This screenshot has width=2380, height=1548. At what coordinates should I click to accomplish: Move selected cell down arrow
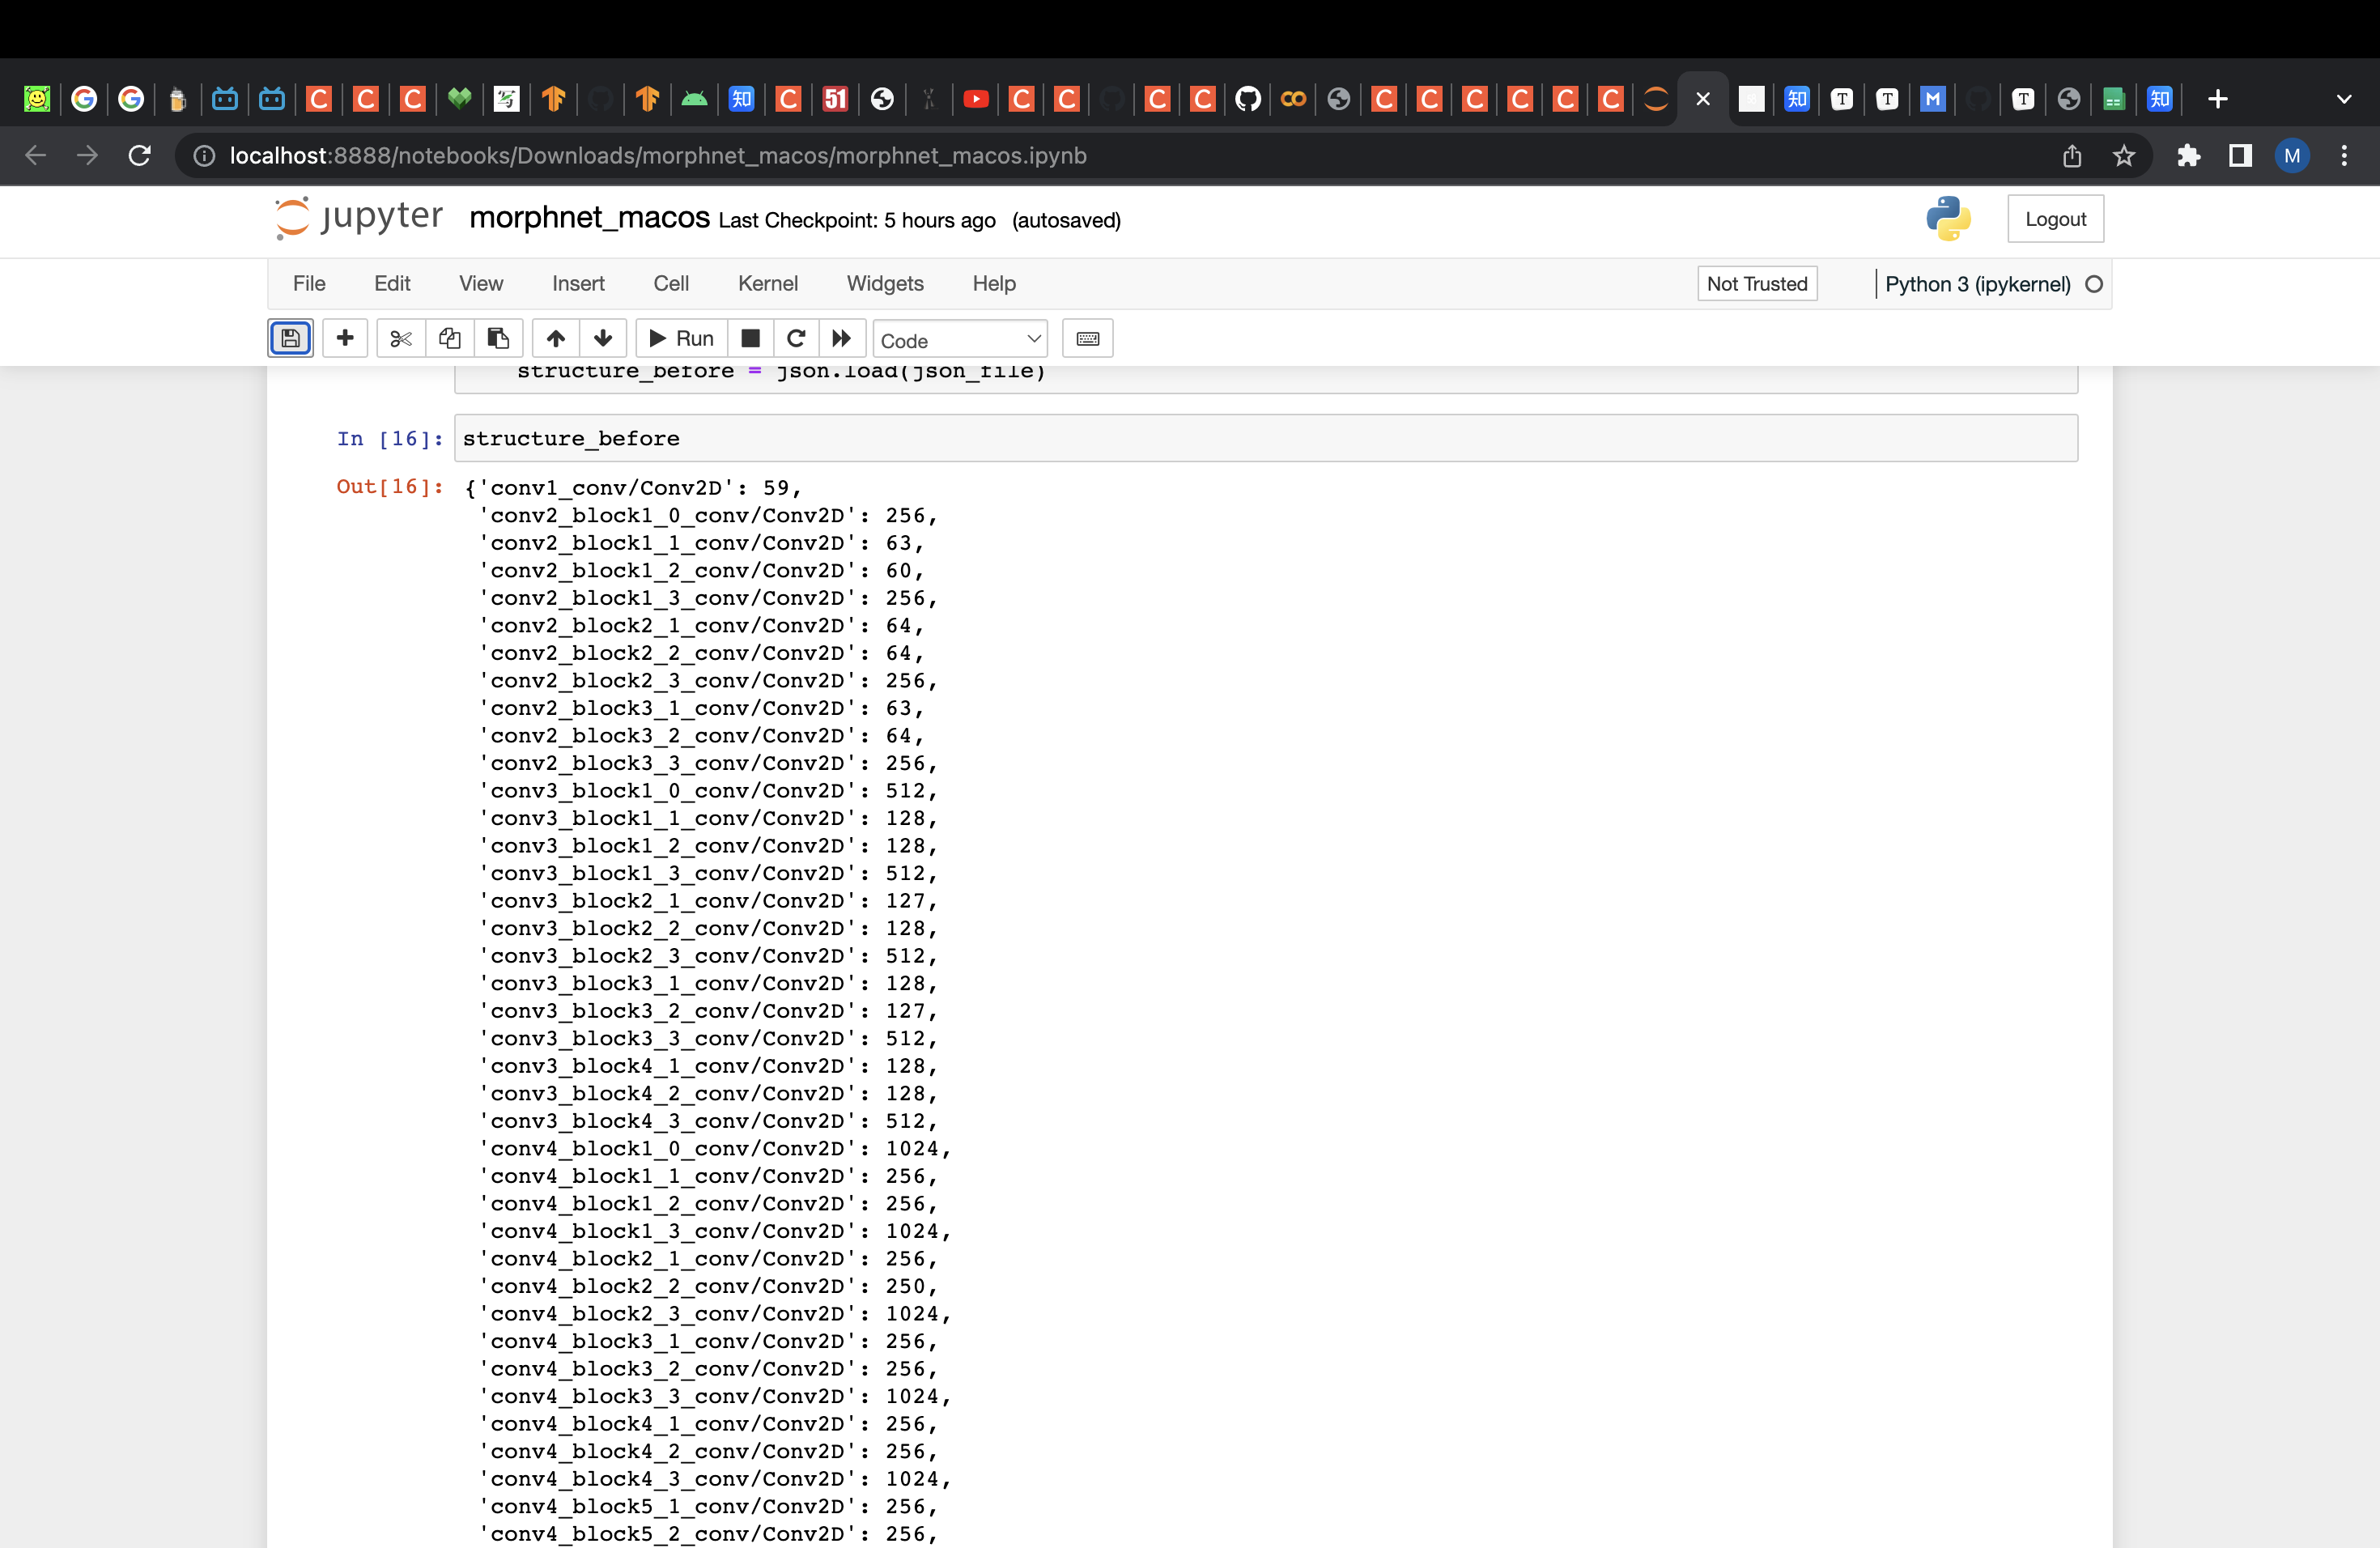coord(603,338)
